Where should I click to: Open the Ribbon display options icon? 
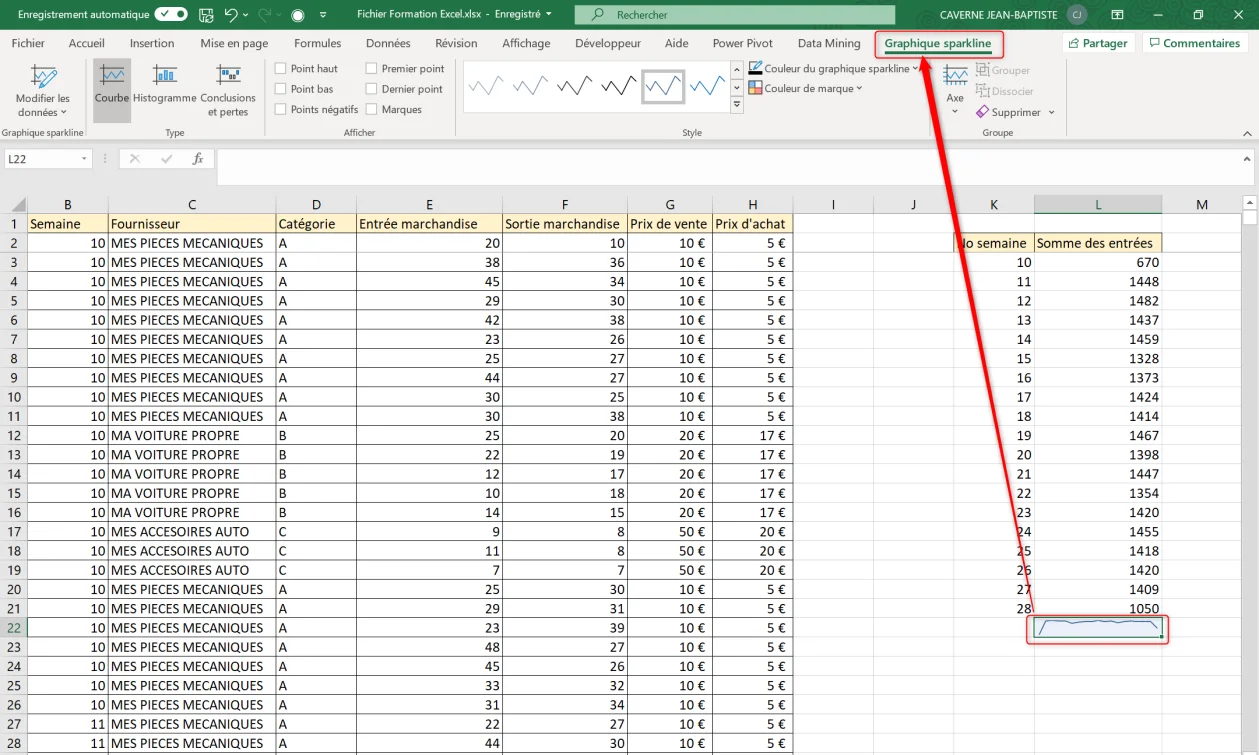click(1118, 15)
